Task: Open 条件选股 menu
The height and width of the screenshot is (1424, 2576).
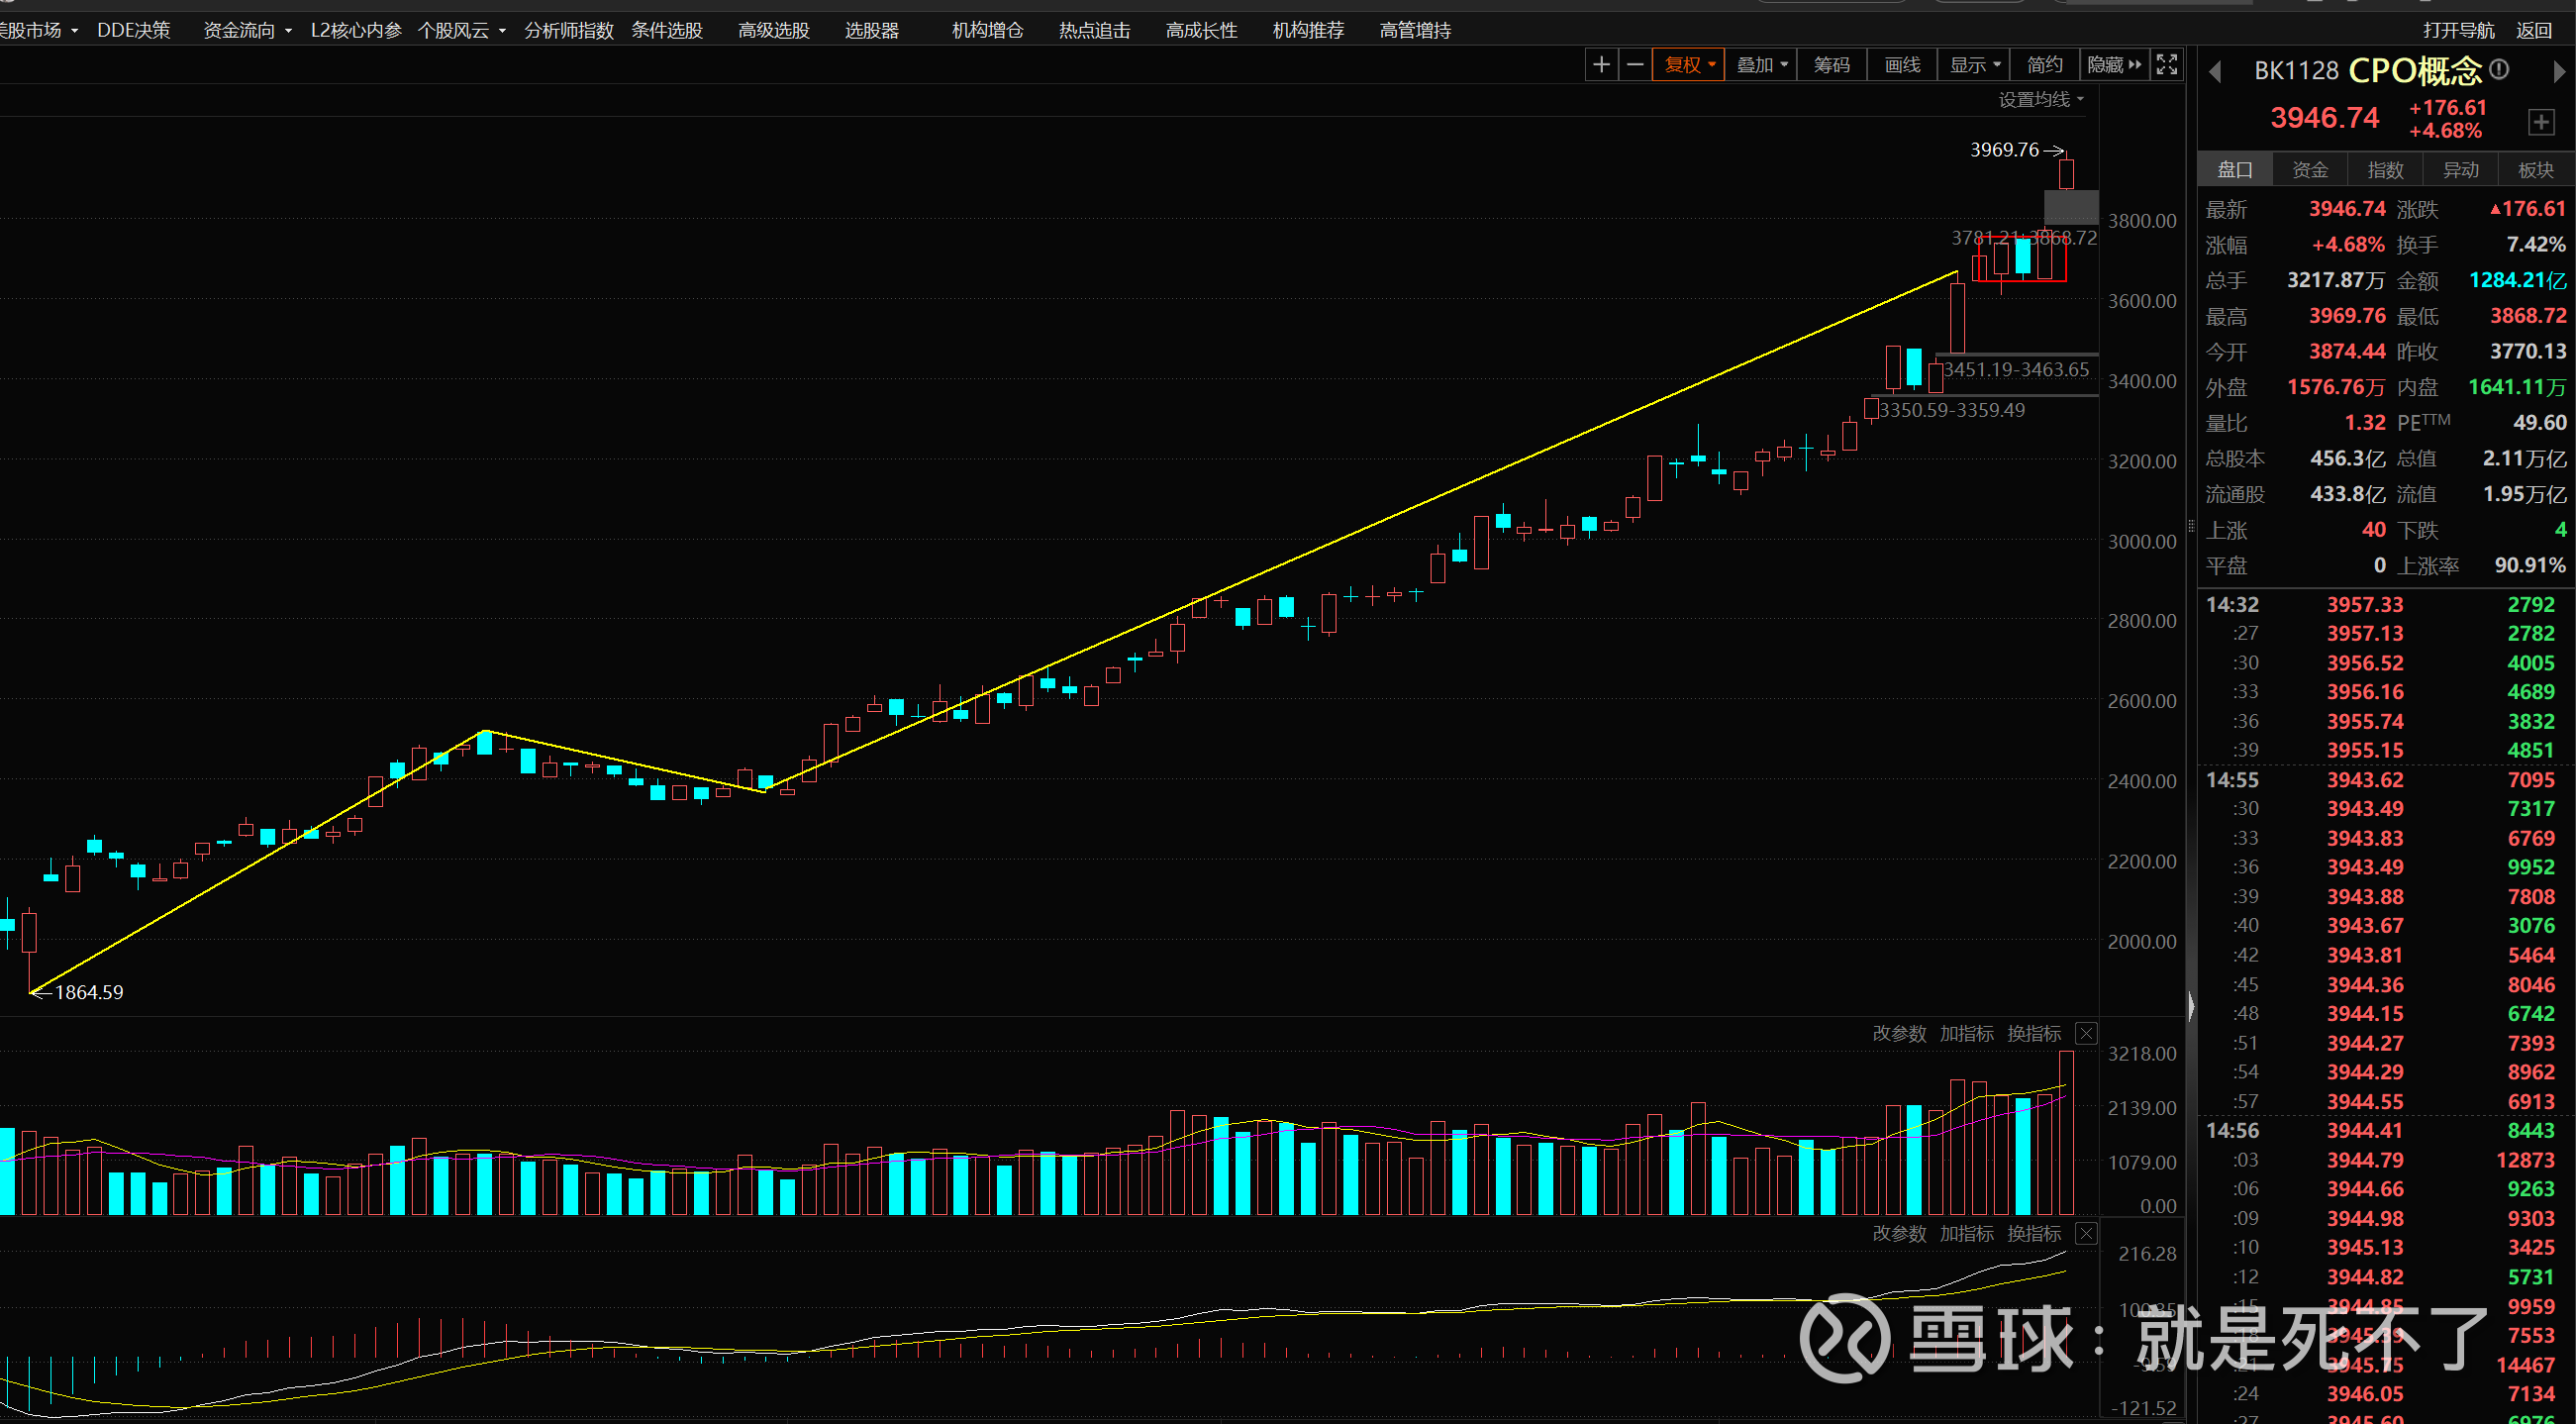Action: (x=667, y=31)
